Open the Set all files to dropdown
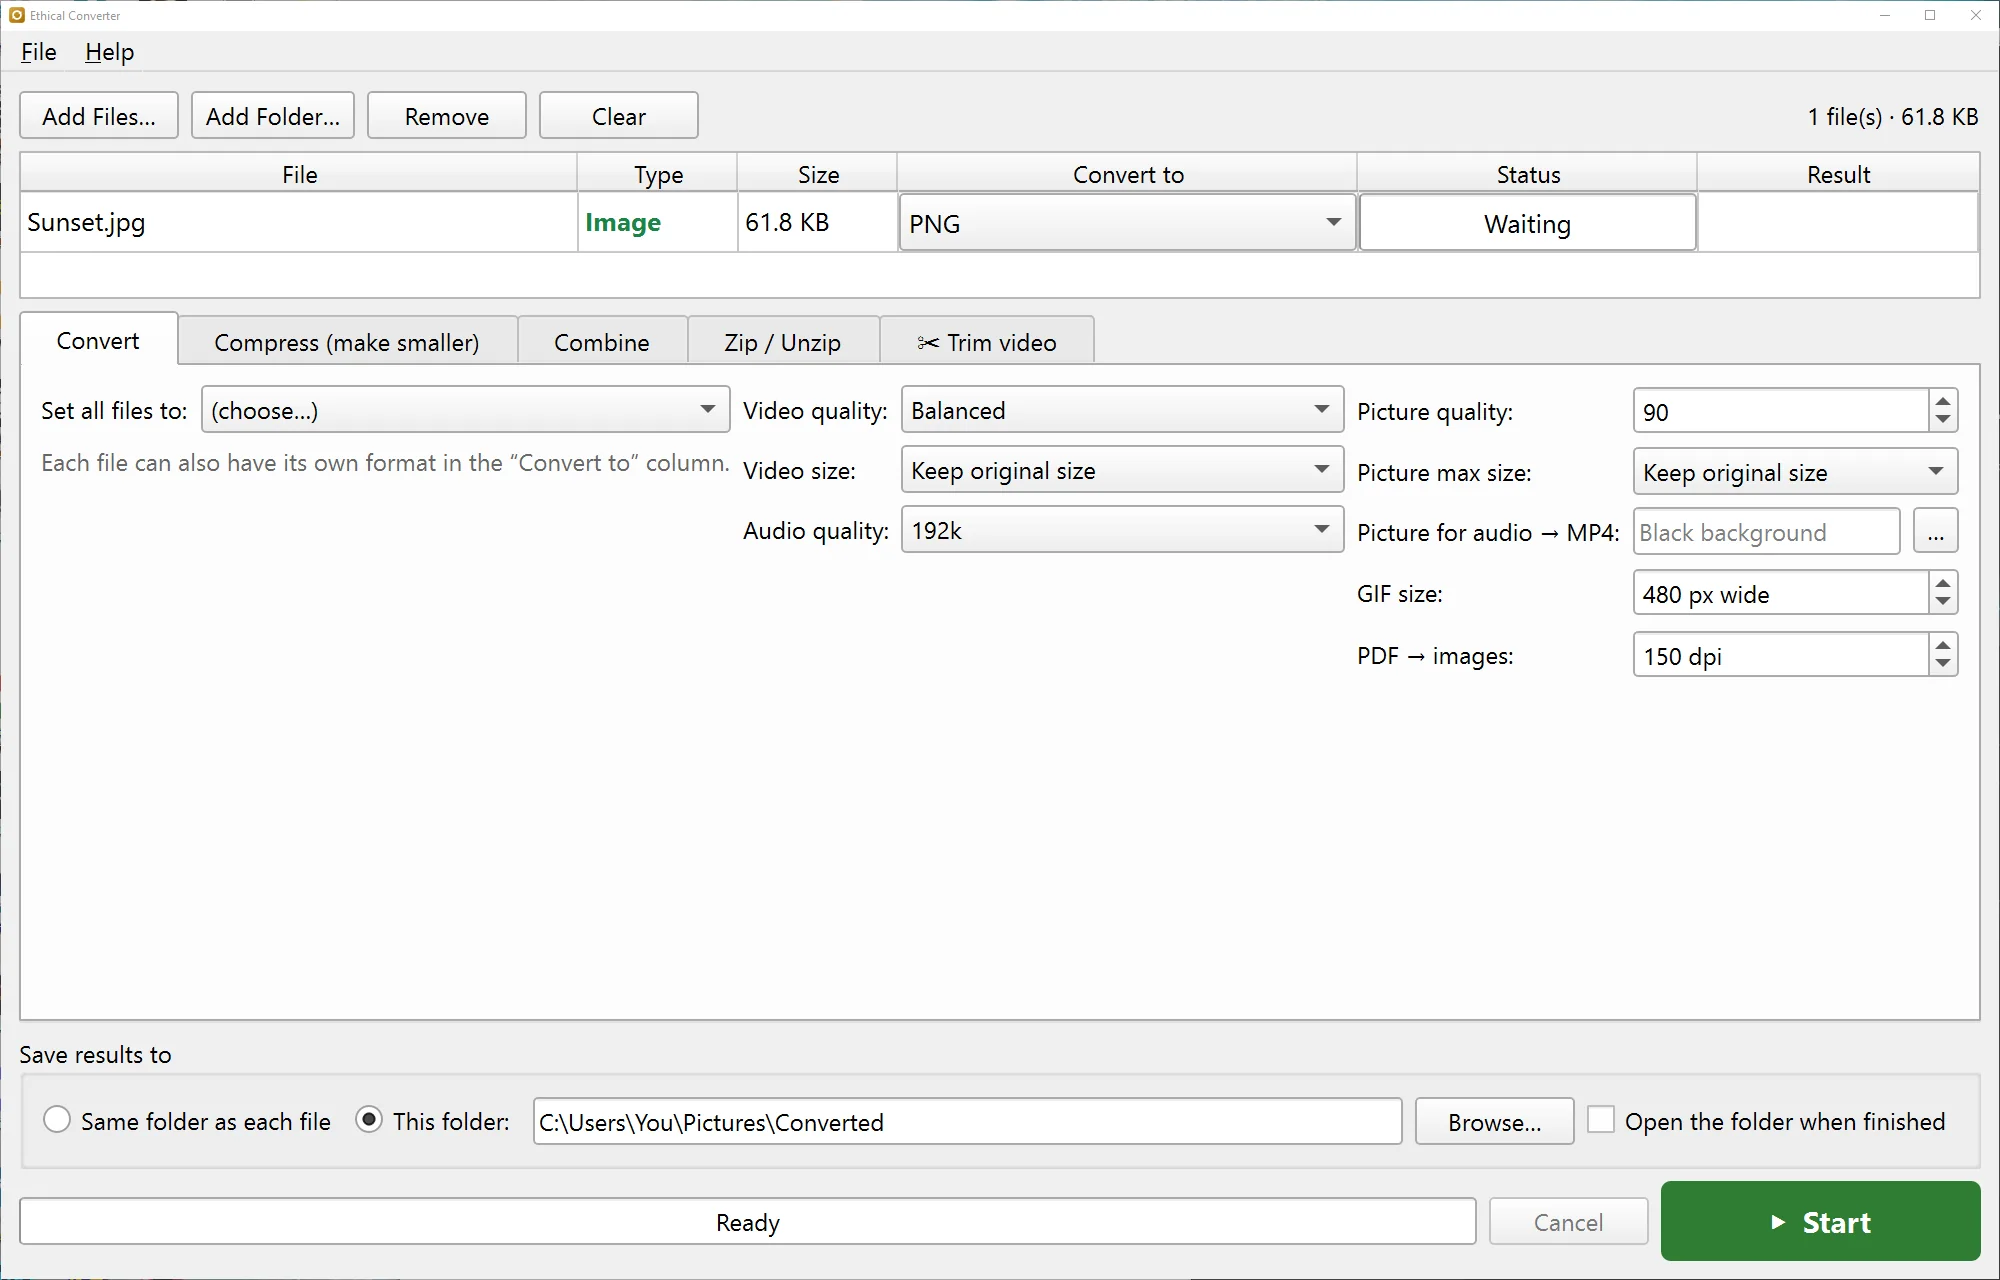 point(465,410)
